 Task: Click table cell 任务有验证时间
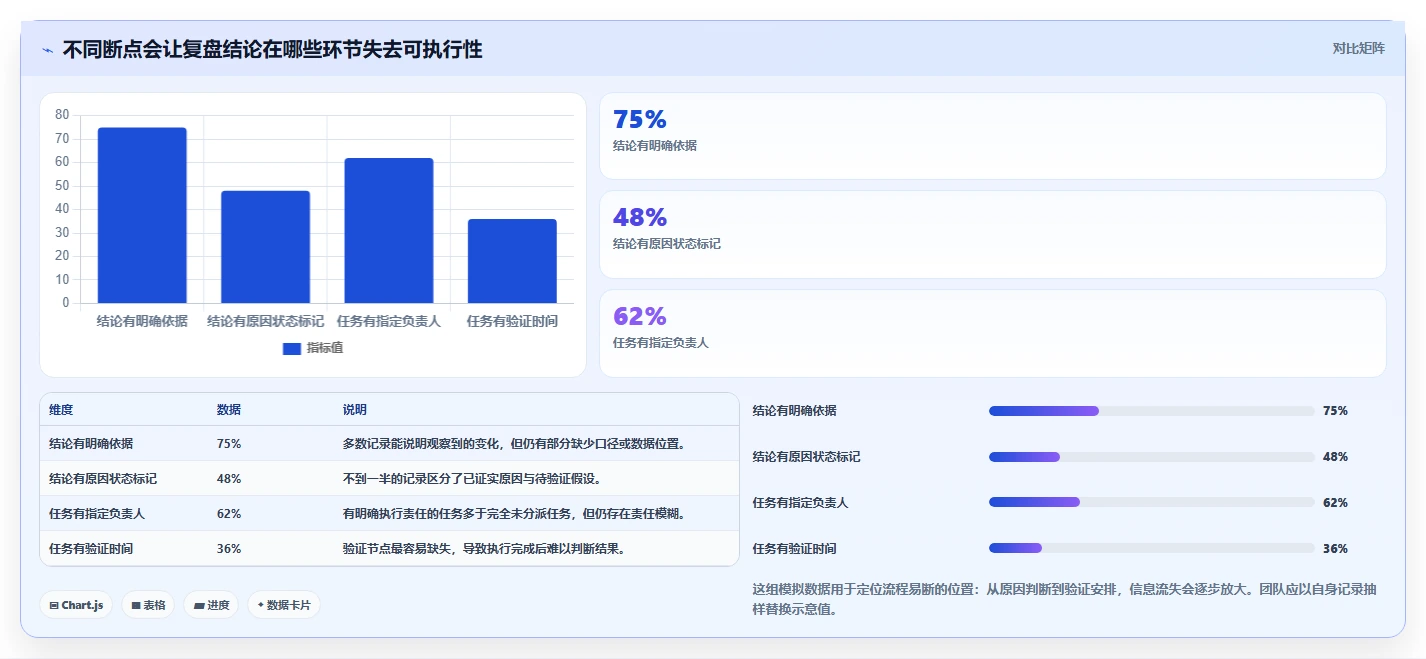(x=91, y=549)
